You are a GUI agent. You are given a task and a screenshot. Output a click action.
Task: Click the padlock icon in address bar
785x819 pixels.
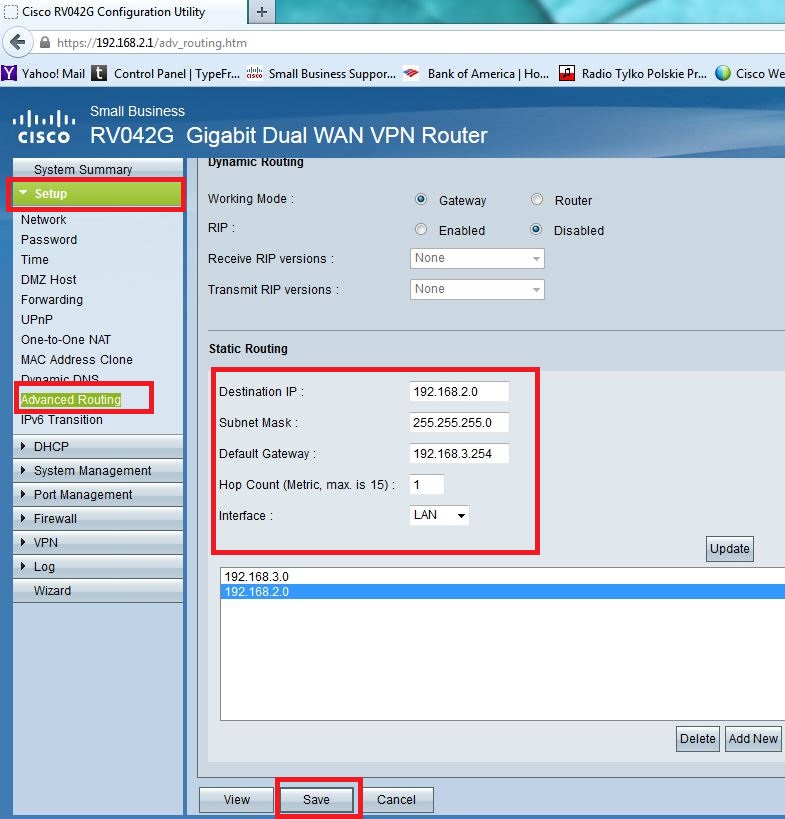click(45, 42)
